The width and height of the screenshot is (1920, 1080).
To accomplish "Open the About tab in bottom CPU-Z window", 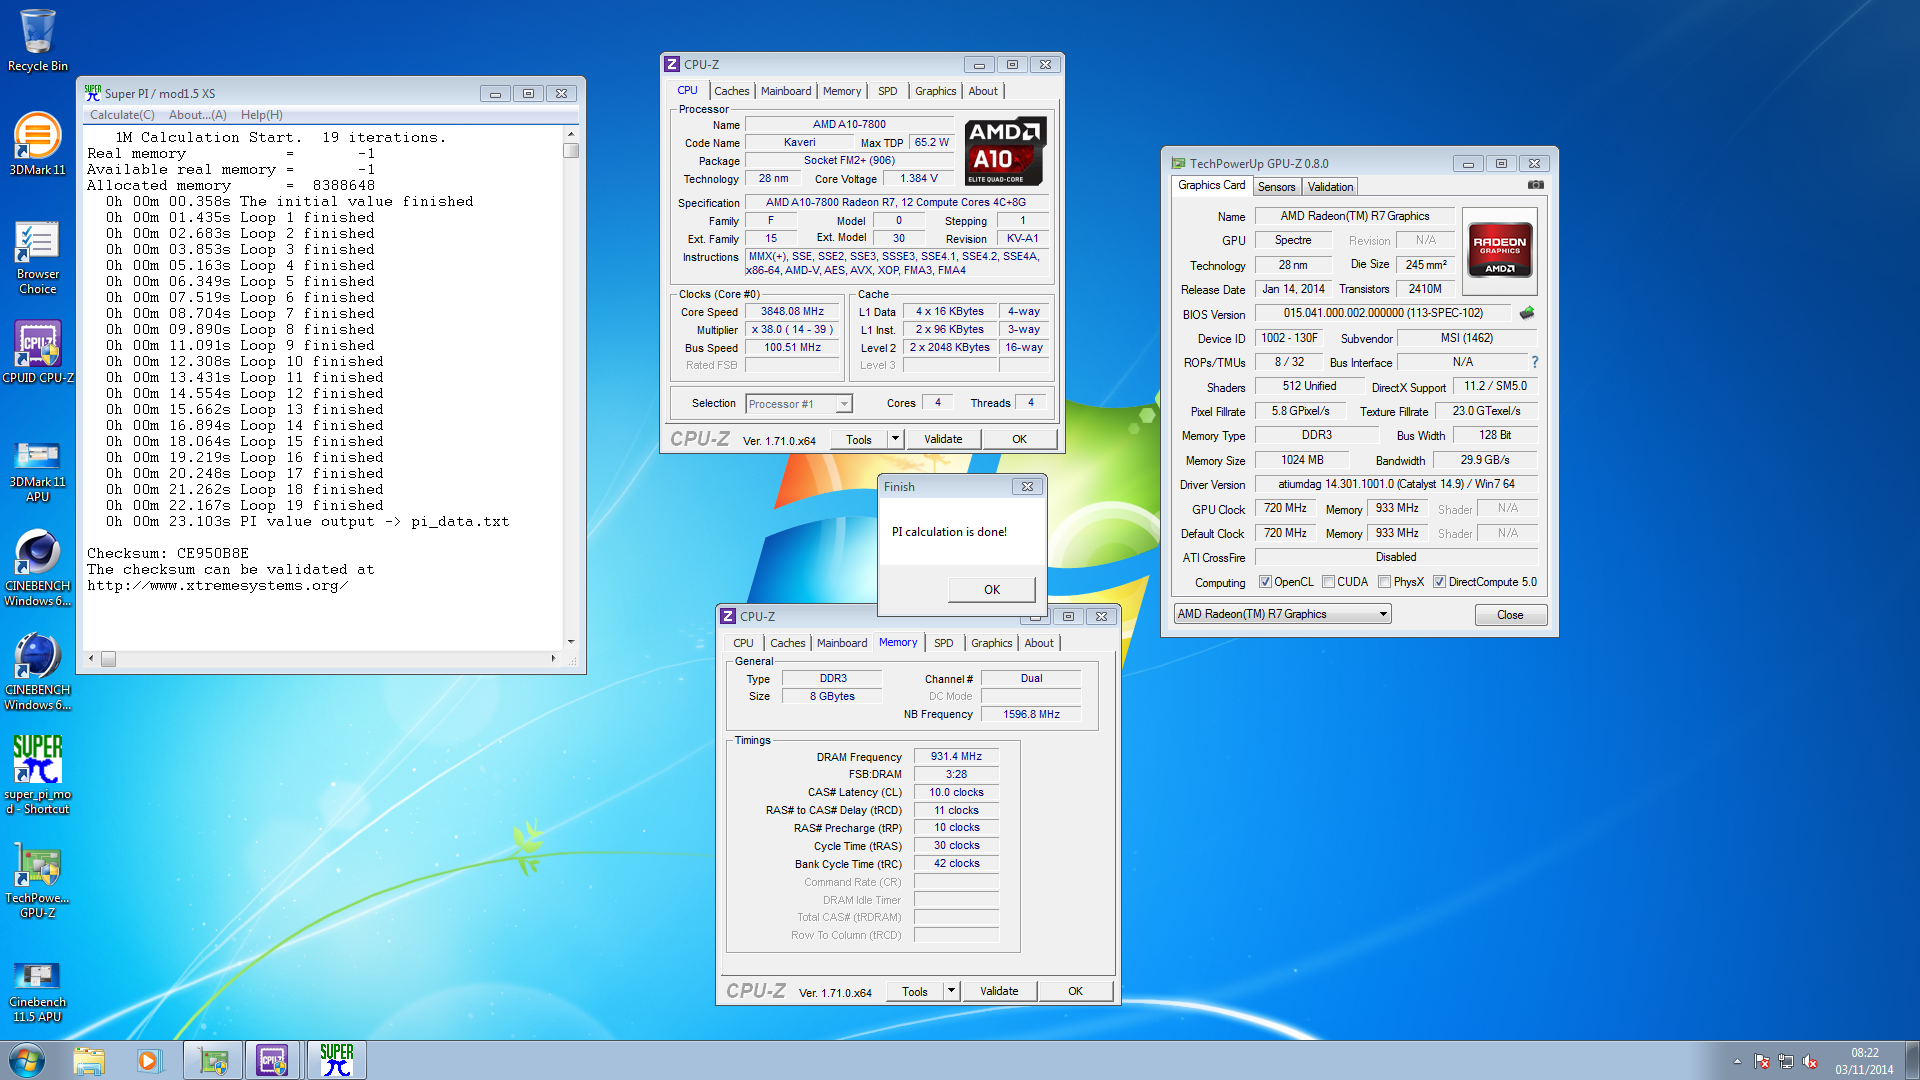I will pos(1039,643).
